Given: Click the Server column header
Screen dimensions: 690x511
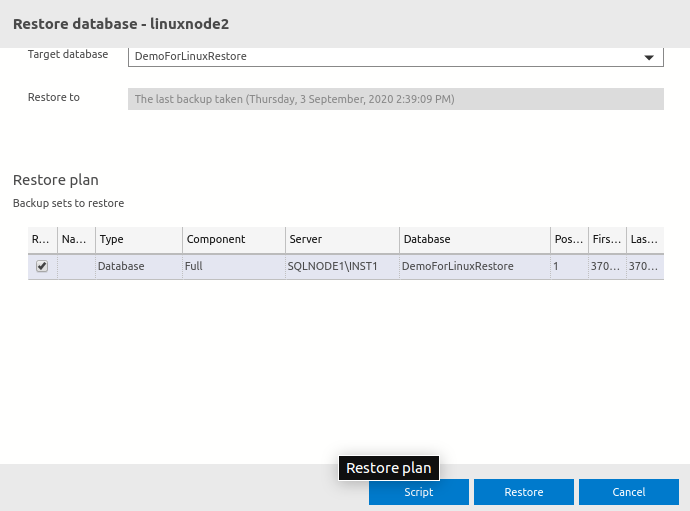Looking at the screenshot, I should 341,240.
